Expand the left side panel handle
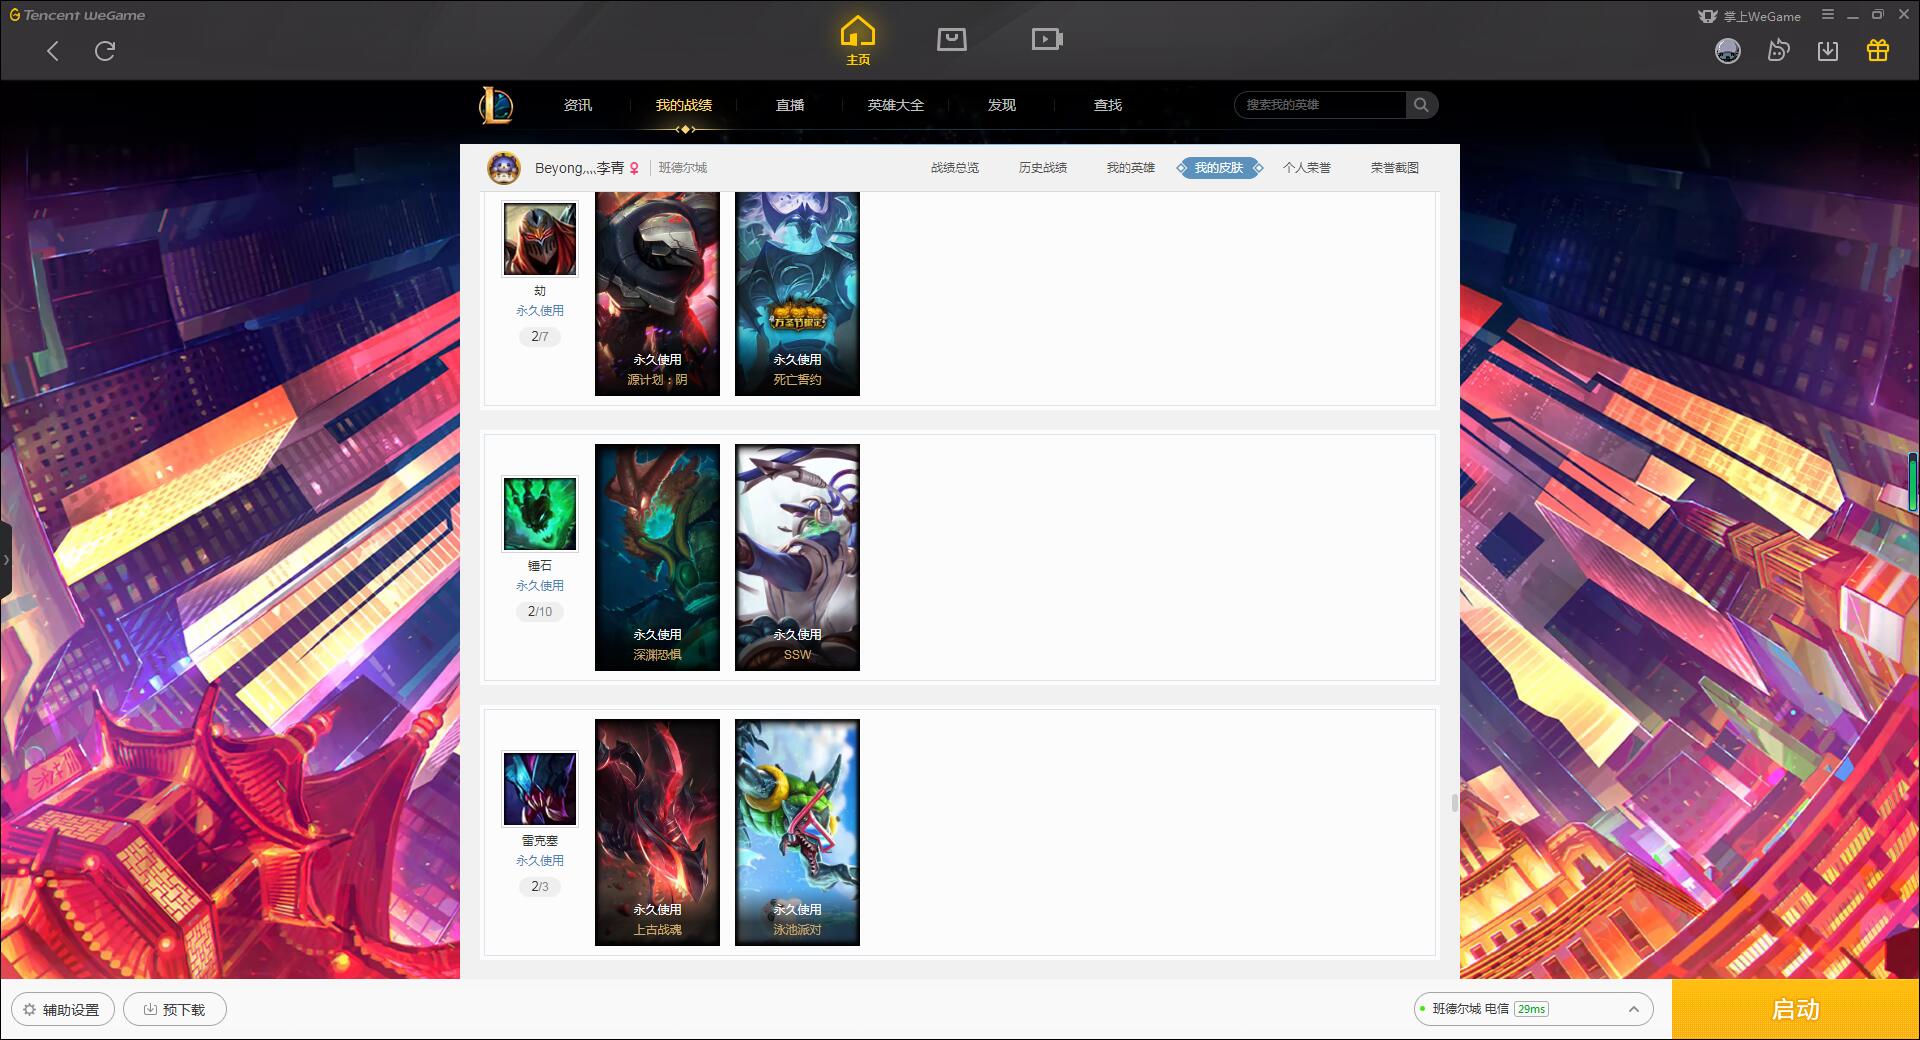 6,560
